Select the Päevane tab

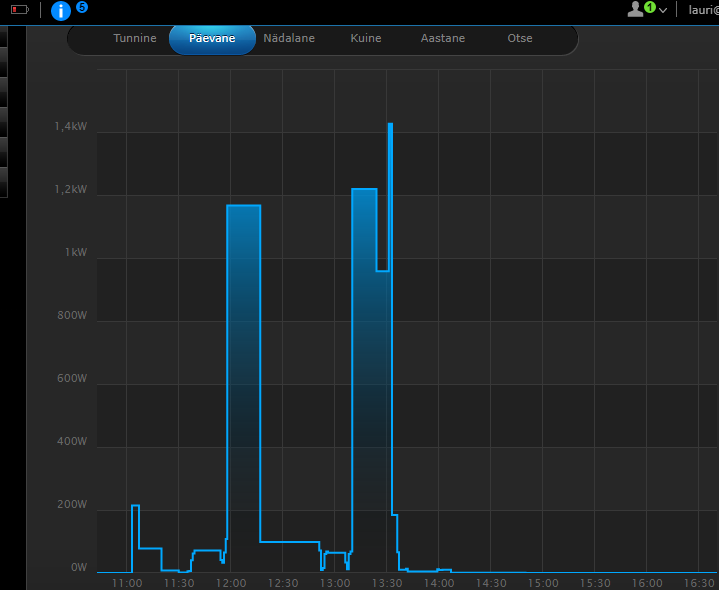tap(212, 39)
